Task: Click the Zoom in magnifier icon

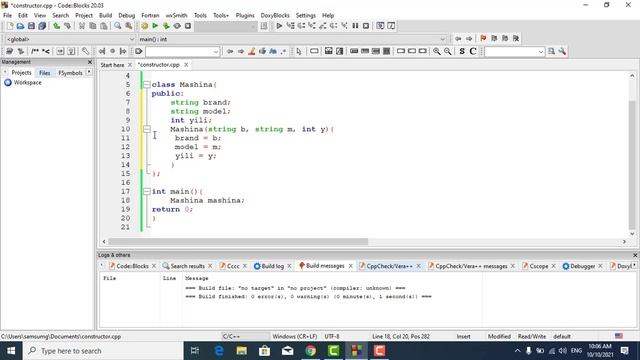Action: click(x=437, y=51)
